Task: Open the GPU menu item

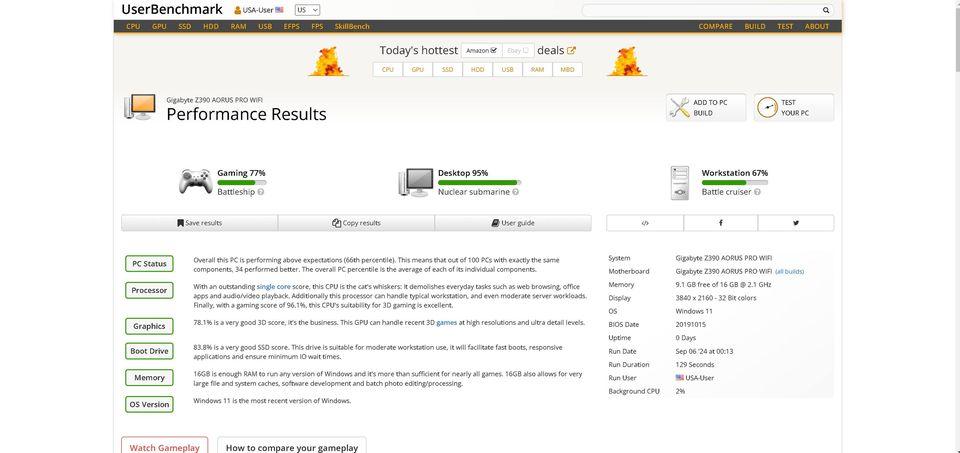Action: coord(159,26)
